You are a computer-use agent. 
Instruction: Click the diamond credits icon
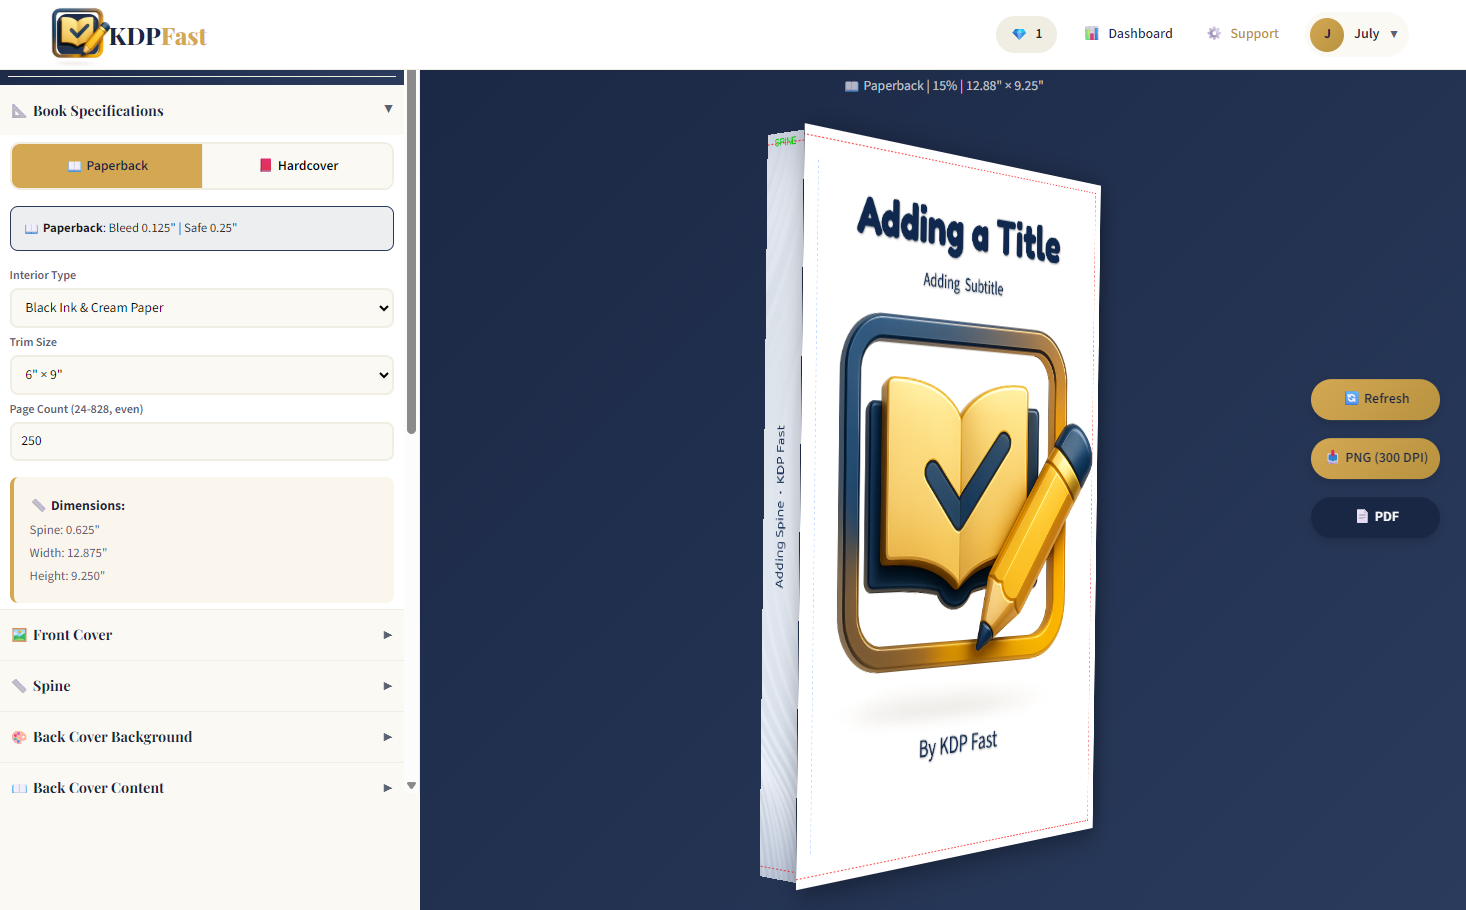(1018, 33)
